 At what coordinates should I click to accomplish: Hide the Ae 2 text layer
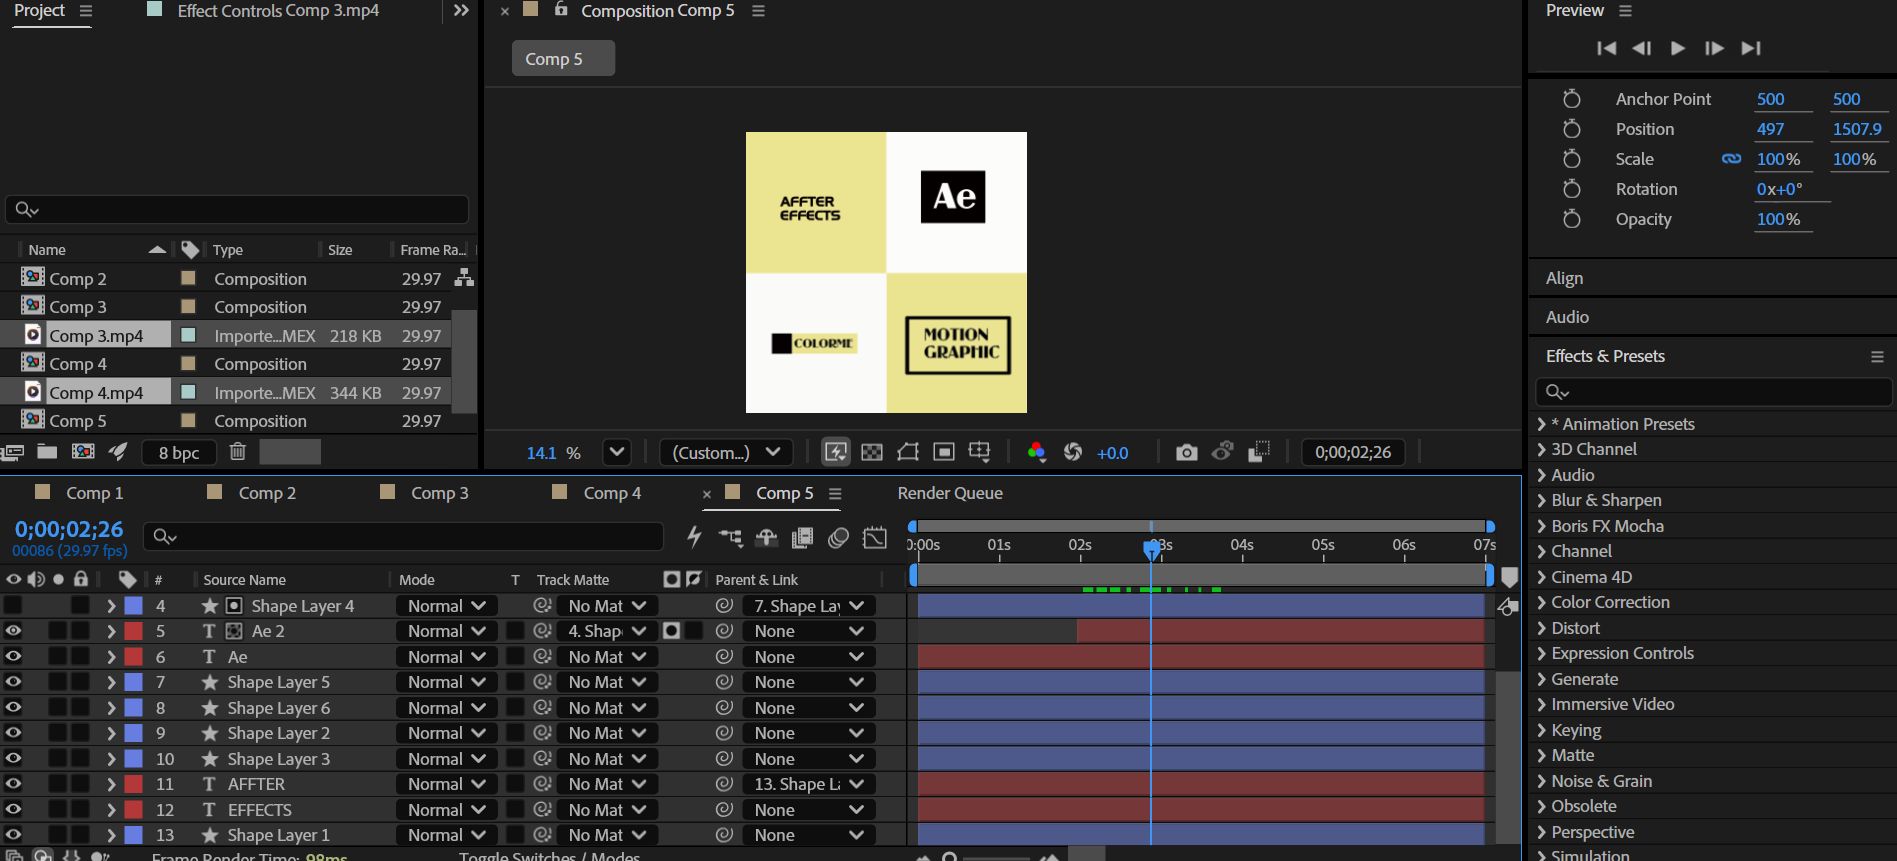tap(13, 631)
